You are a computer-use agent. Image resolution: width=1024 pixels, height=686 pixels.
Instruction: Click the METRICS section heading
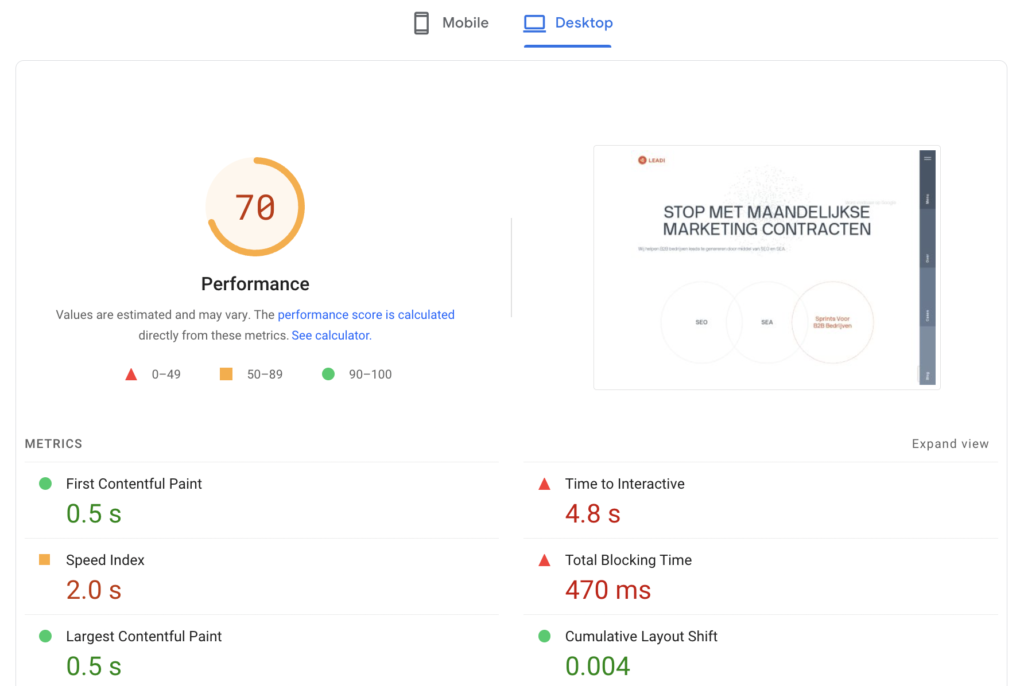pos(54,444)
